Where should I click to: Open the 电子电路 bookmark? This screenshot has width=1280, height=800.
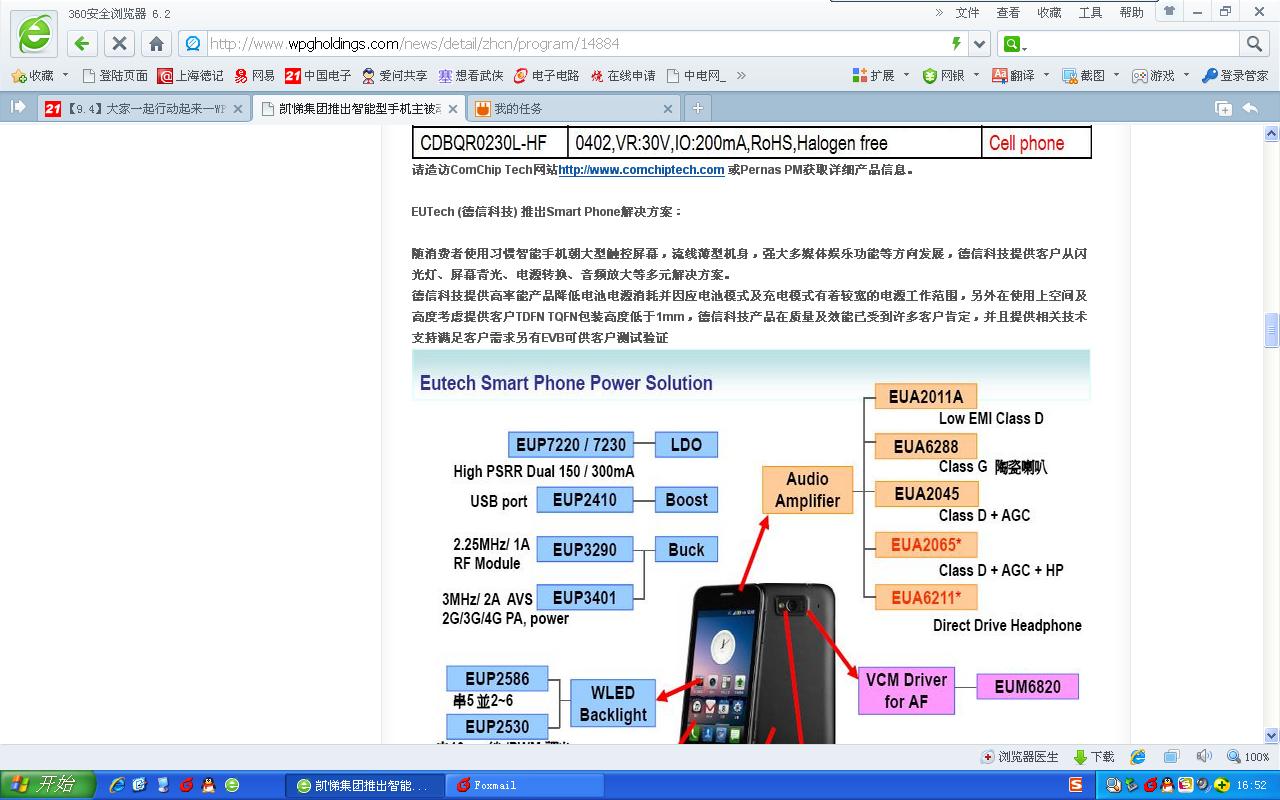click(x=547, y=75)
